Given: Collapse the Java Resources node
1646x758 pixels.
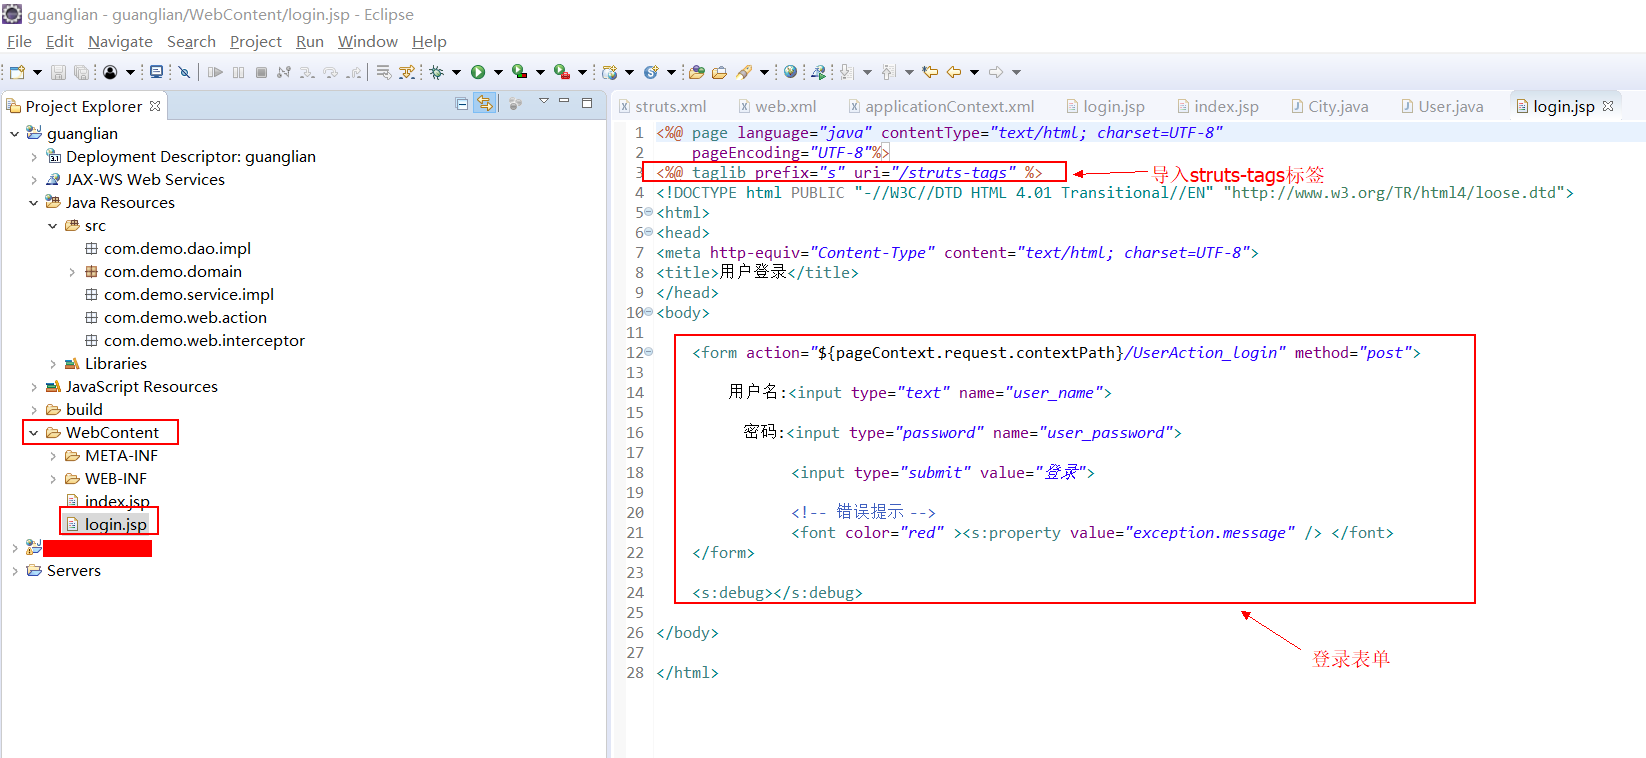Looking at the screenshot, I should [x=34, y=203].
